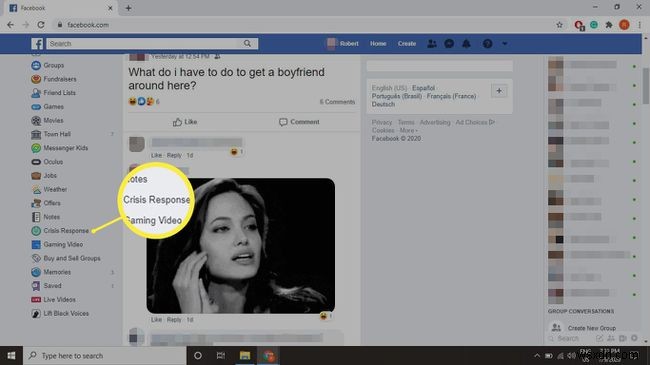Open the Terms footer link

click(406, 122)
